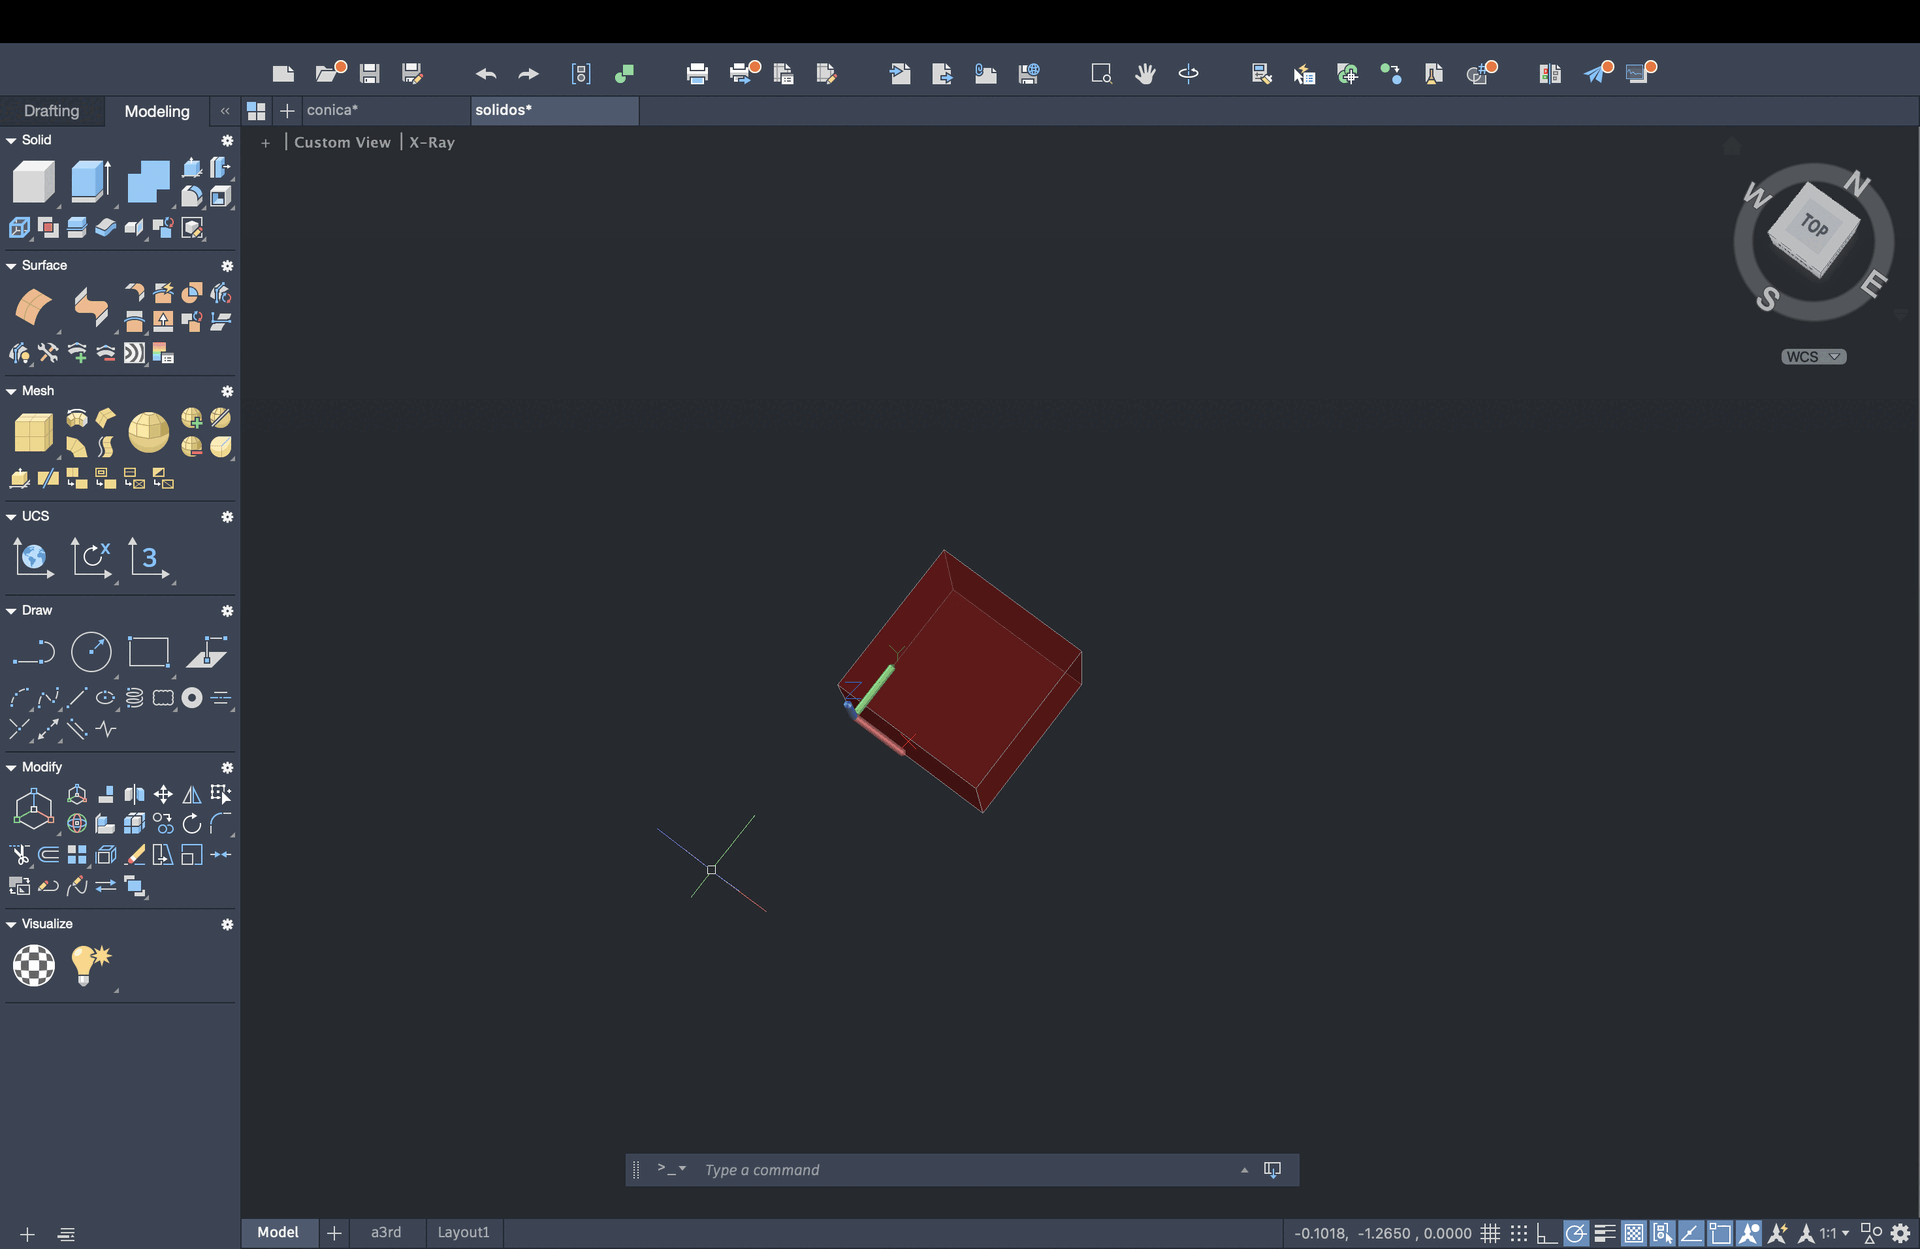Click the X-Ray visual style label
Viewport: 1920px width, 1249px height.
(x=432, y=142)
